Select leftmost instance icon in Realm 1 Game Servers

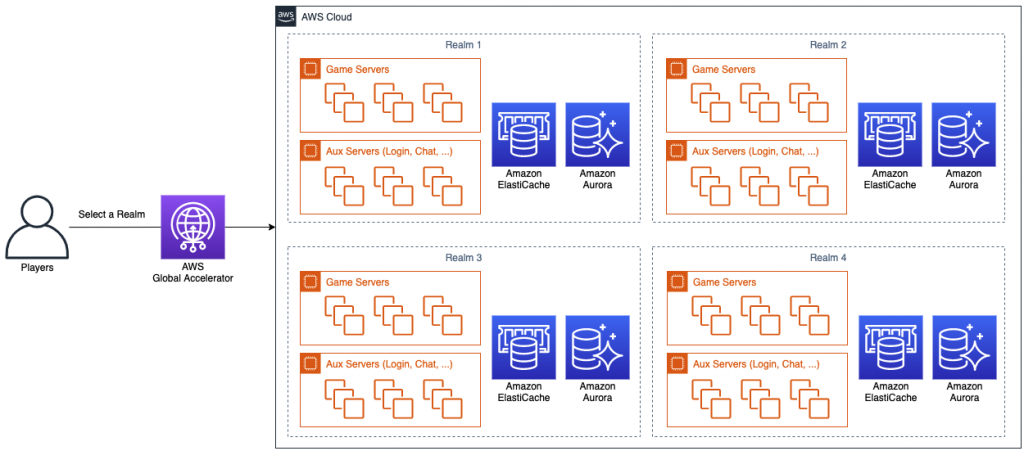pyautogui.click(x=344, y=102)
